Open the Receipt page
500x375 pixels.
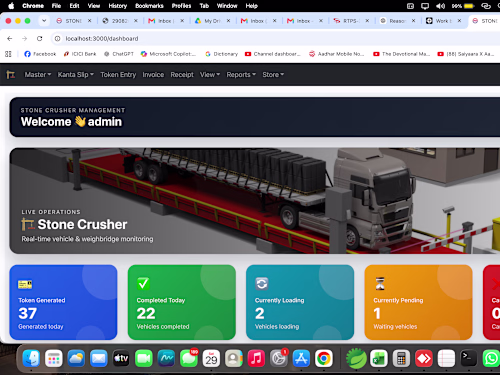click(182, 75)
